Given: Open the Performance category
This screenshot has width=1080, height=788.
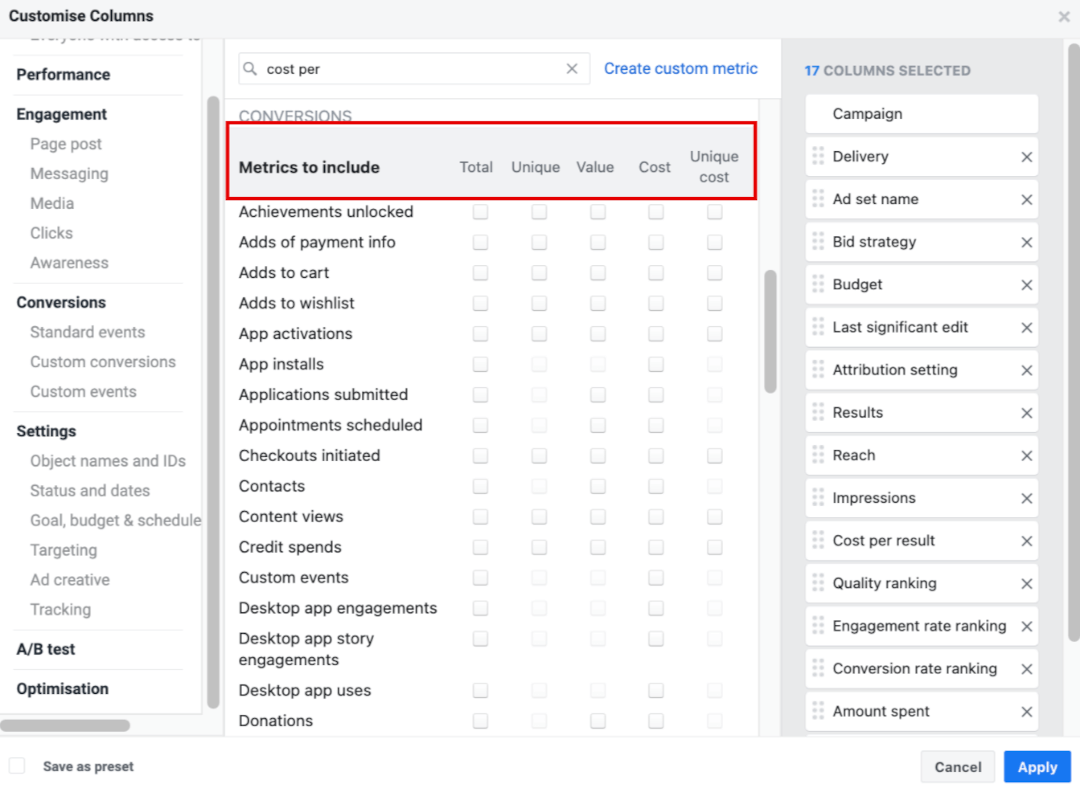Looking at the screenshot, I should click(63, 74).
